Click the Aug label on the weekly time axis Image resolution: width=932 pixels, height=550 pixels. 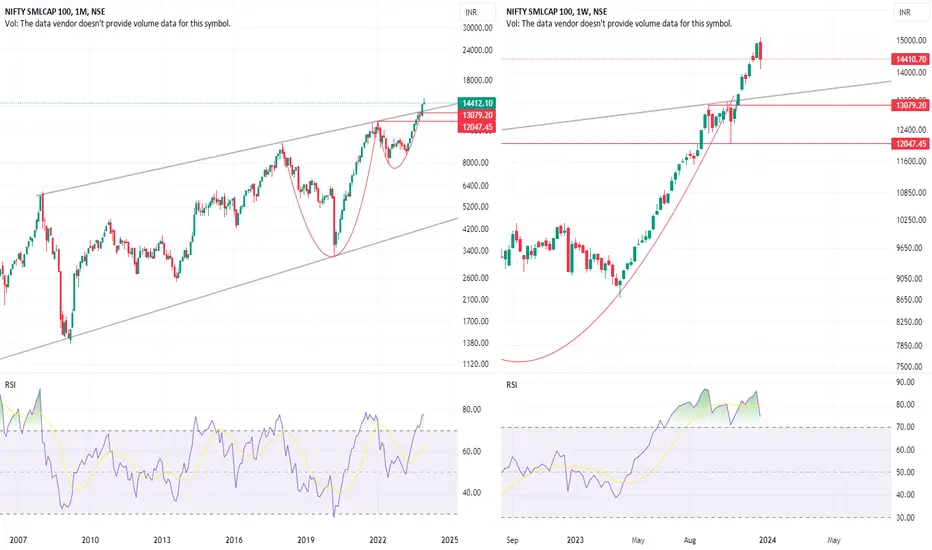[x=689, y=540]
